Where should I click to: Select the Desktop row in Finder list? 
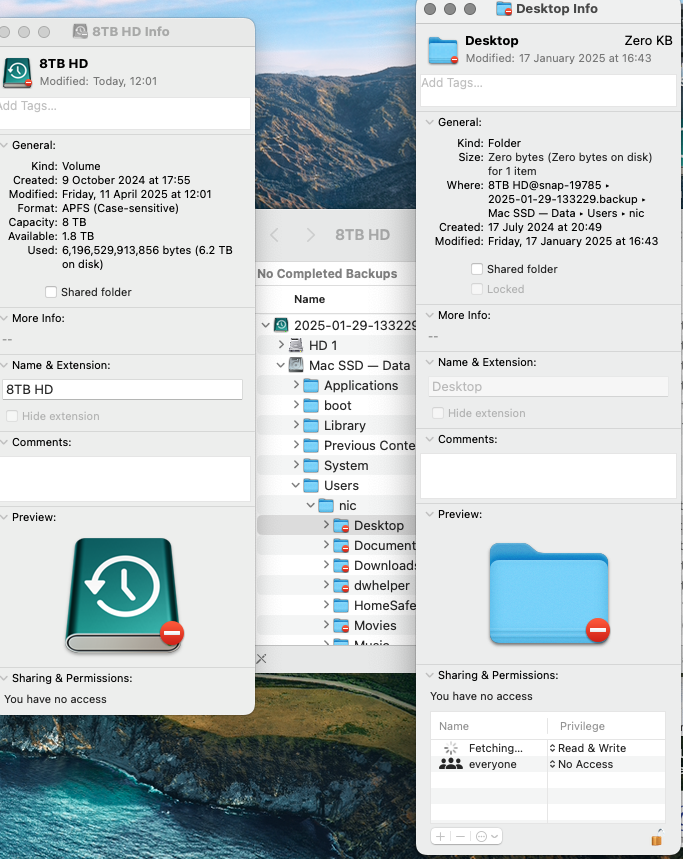point(336,525)
